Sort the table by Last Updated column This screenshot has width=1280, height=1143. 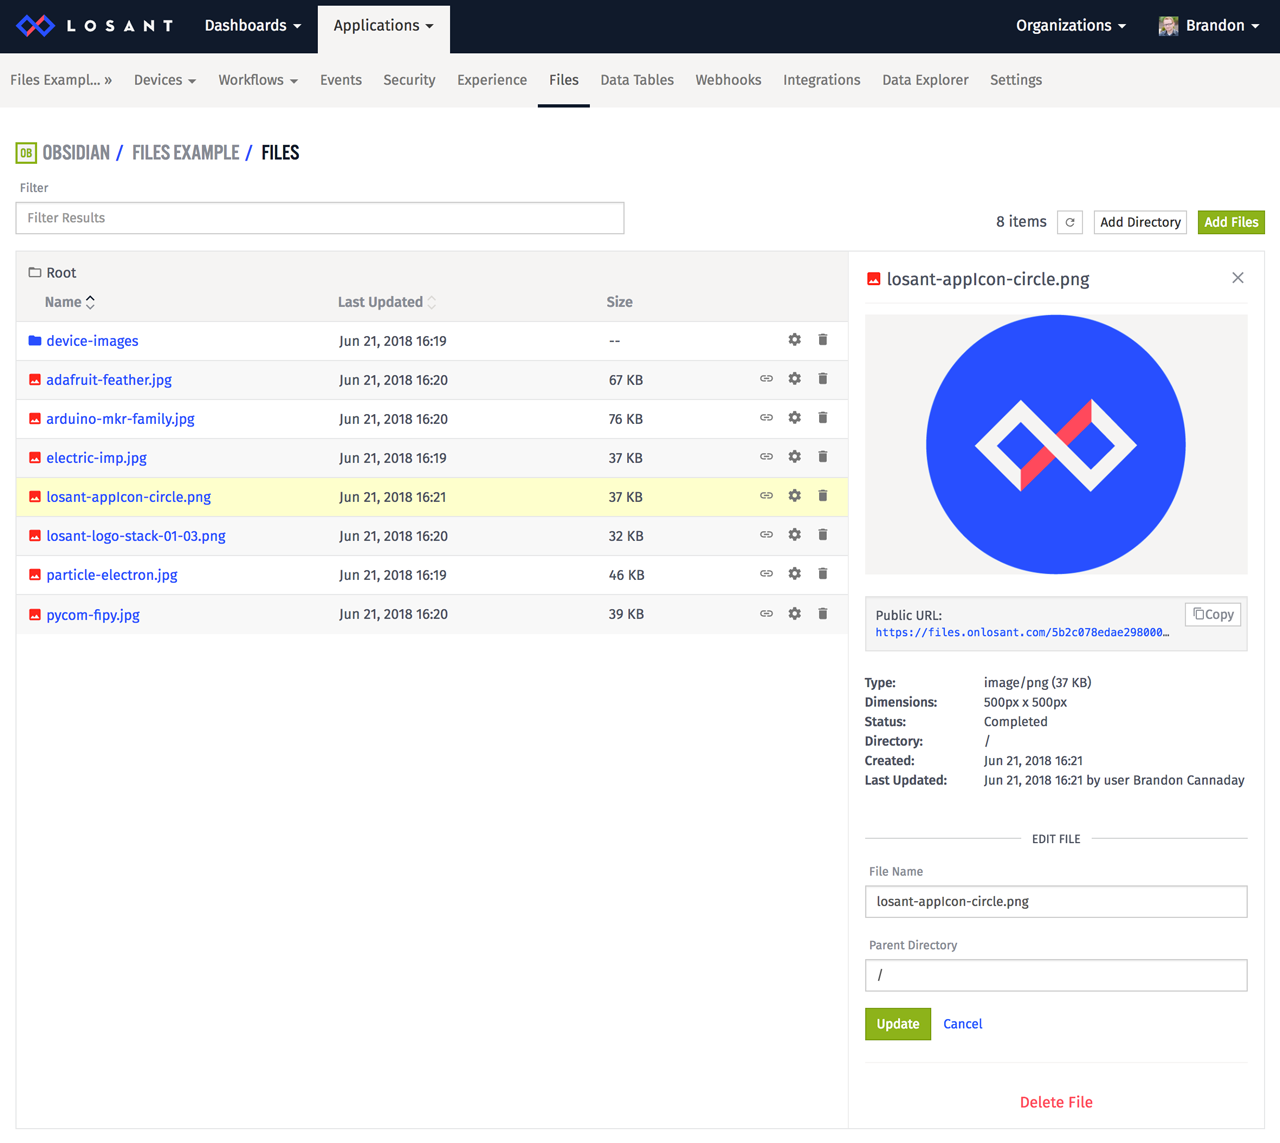pos(387,302)
